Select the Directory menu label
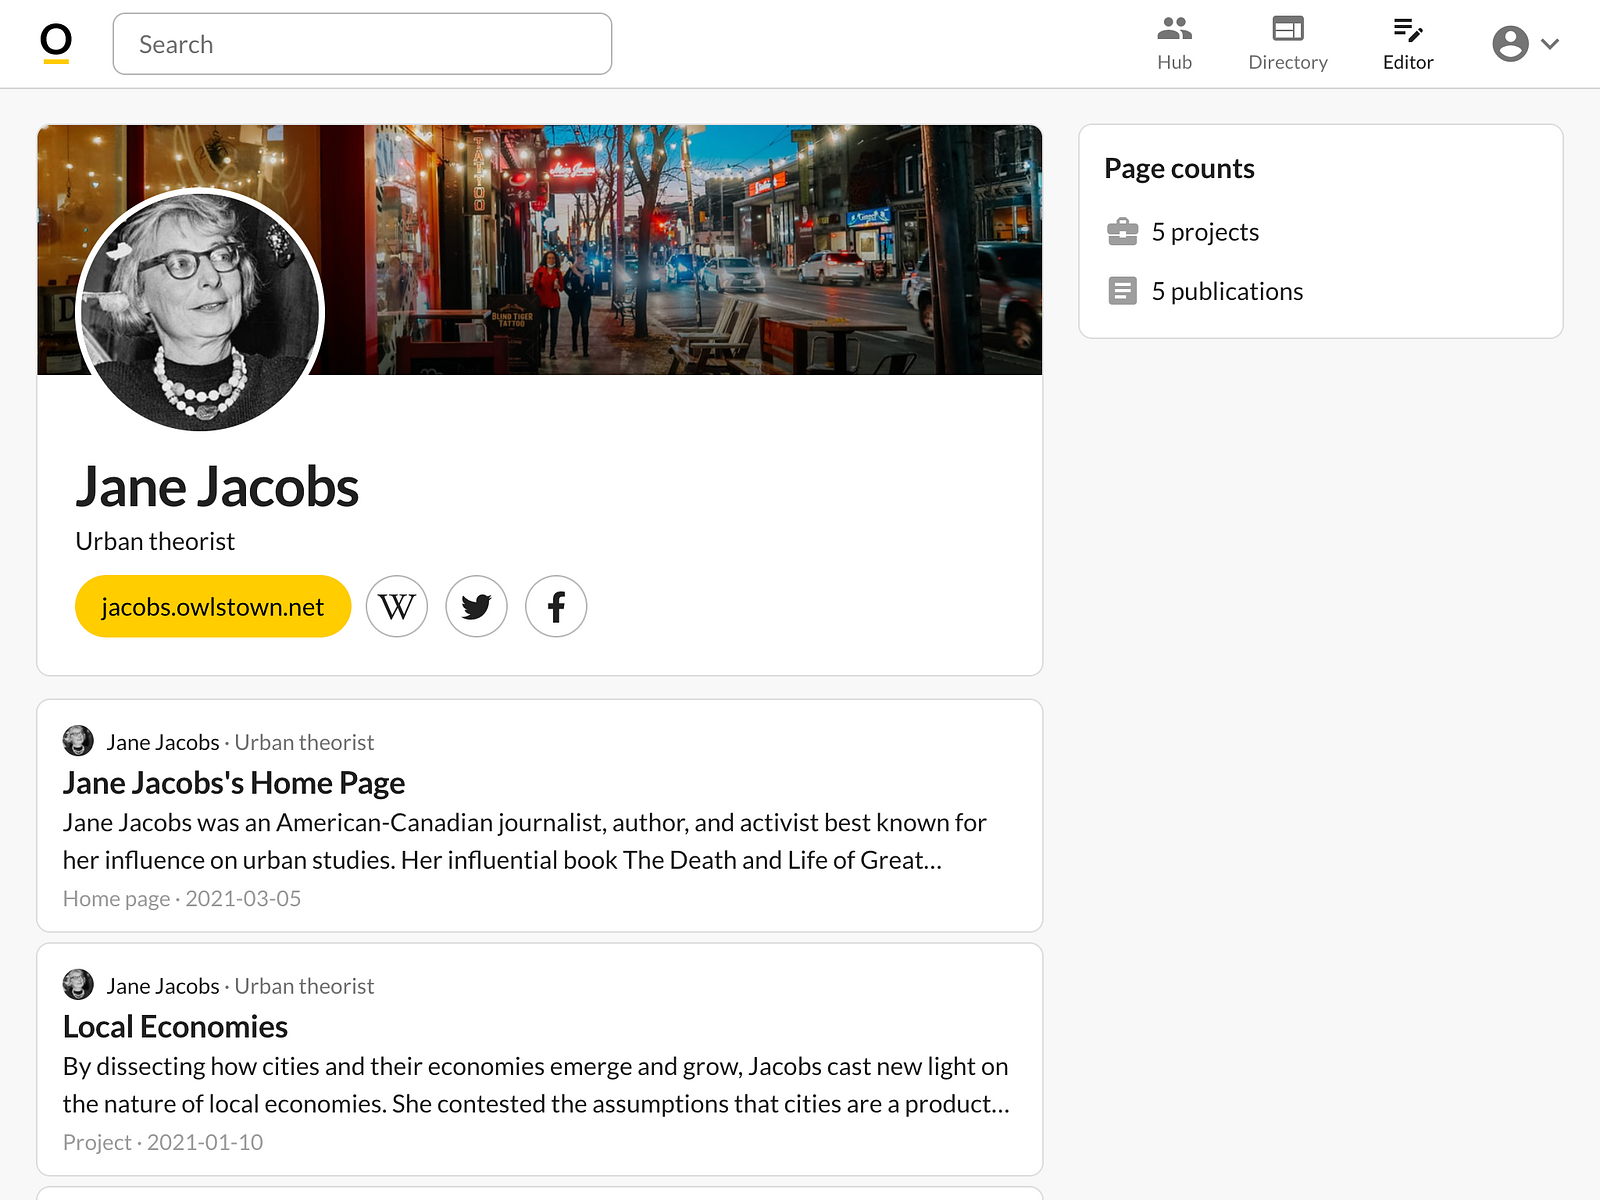Screen dimensions: 1600x1200 click(x=1288, y=62)
